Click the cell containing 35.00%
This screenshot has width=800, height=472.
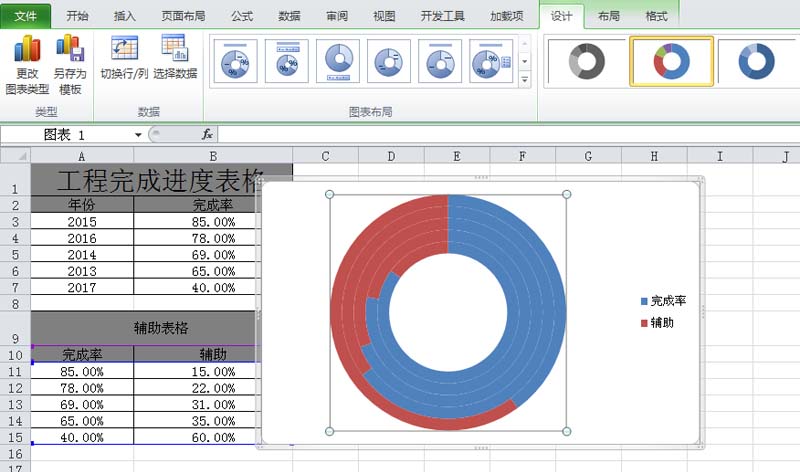[x=197, y=420]
